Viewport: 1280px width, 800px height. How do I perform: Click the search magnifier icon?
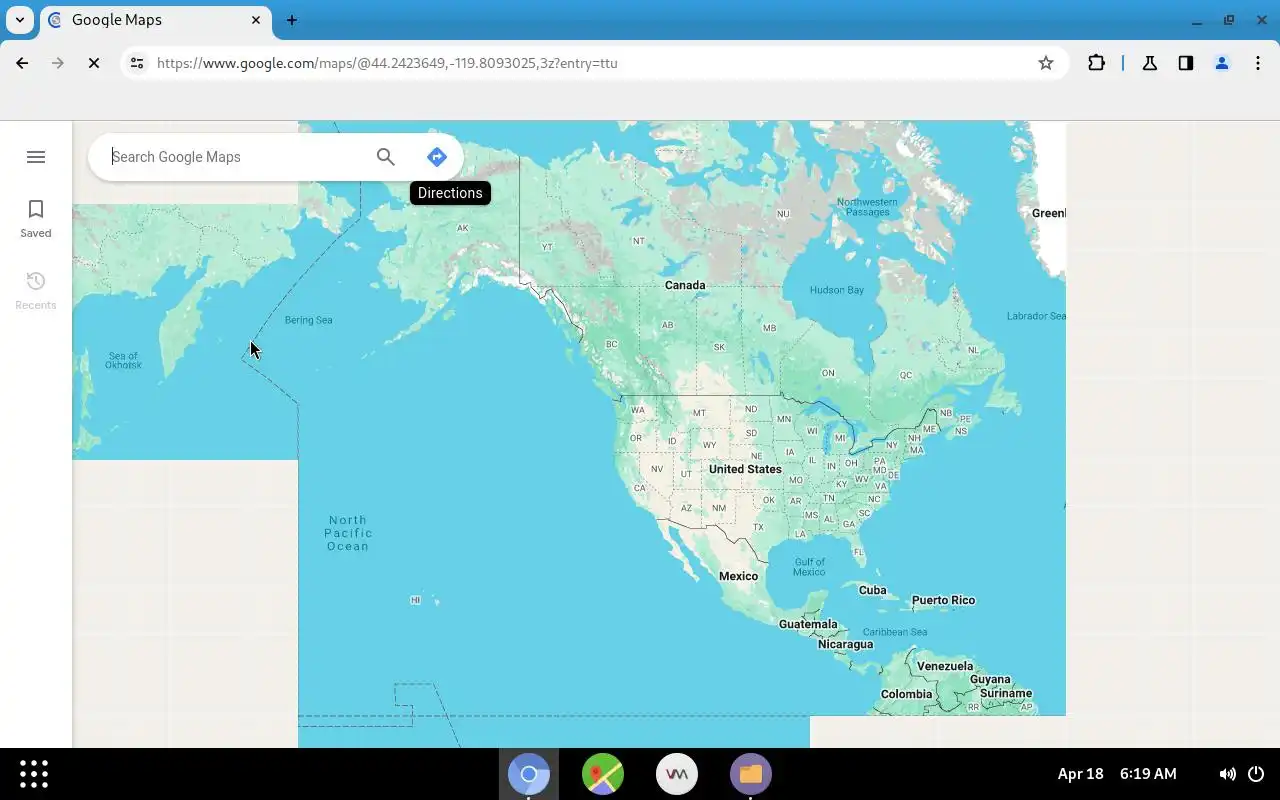[x=386, y=157]
